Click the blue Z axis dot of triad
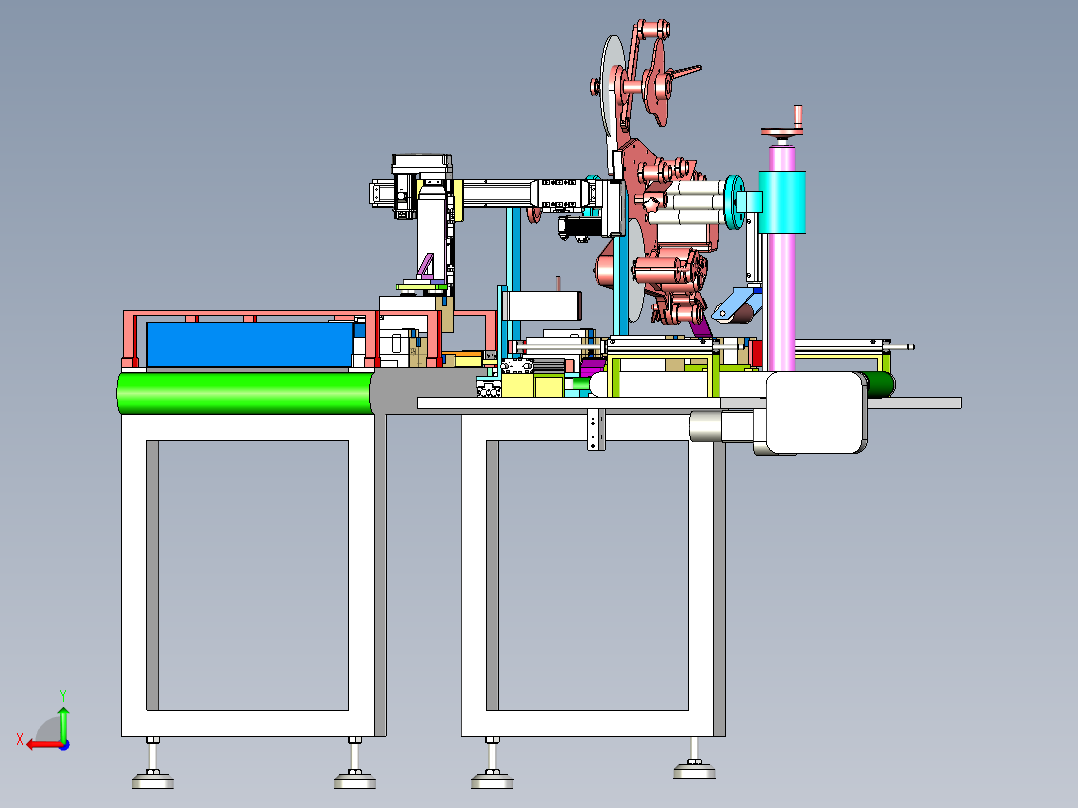1078x808 pixels. tap(64, 745)
